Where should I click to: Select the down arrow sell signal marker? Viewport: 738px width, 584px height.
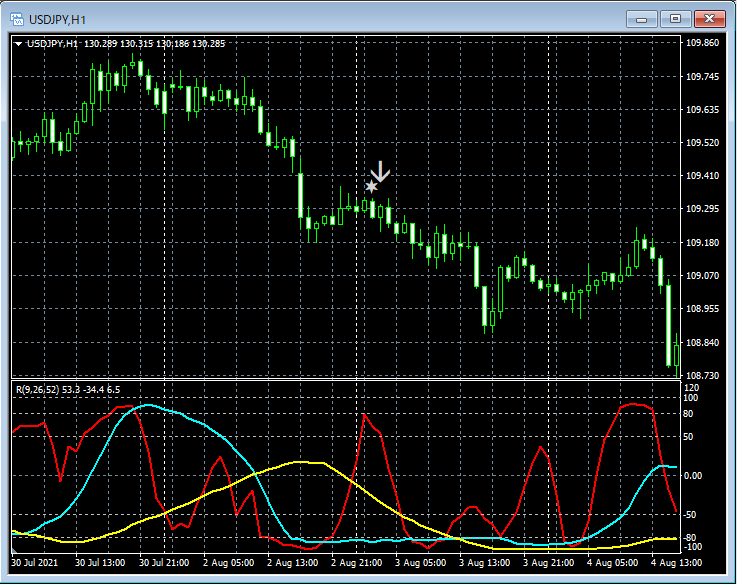pyautogui.click(x=380, y=171)
